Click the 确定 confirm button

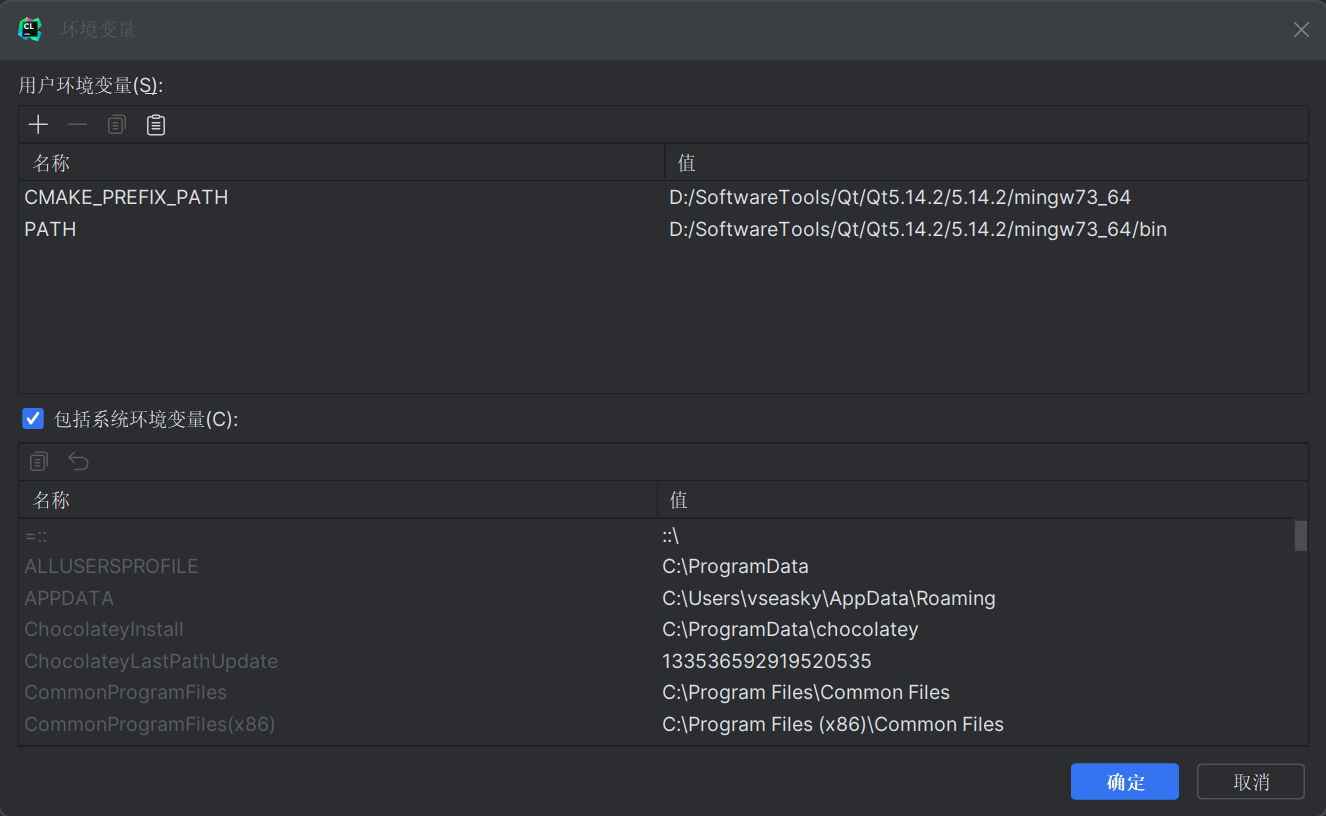pyautogui.click(x=1124, y=782)
